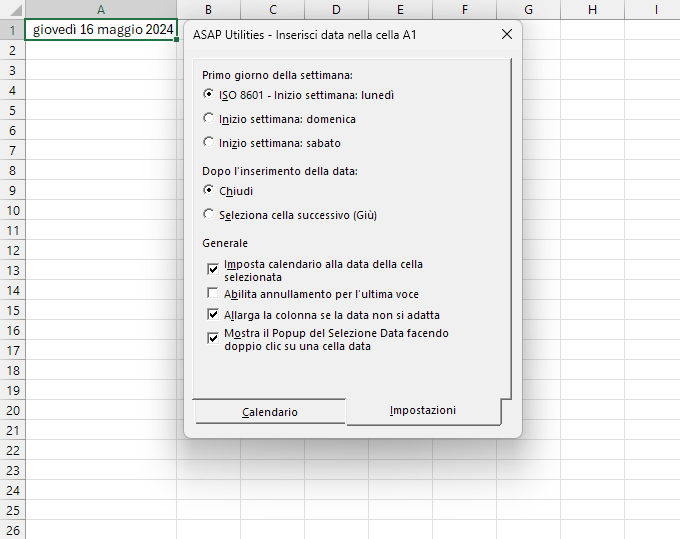Uncheck Imposta calendario alla data della cella

tap(213, 269)
